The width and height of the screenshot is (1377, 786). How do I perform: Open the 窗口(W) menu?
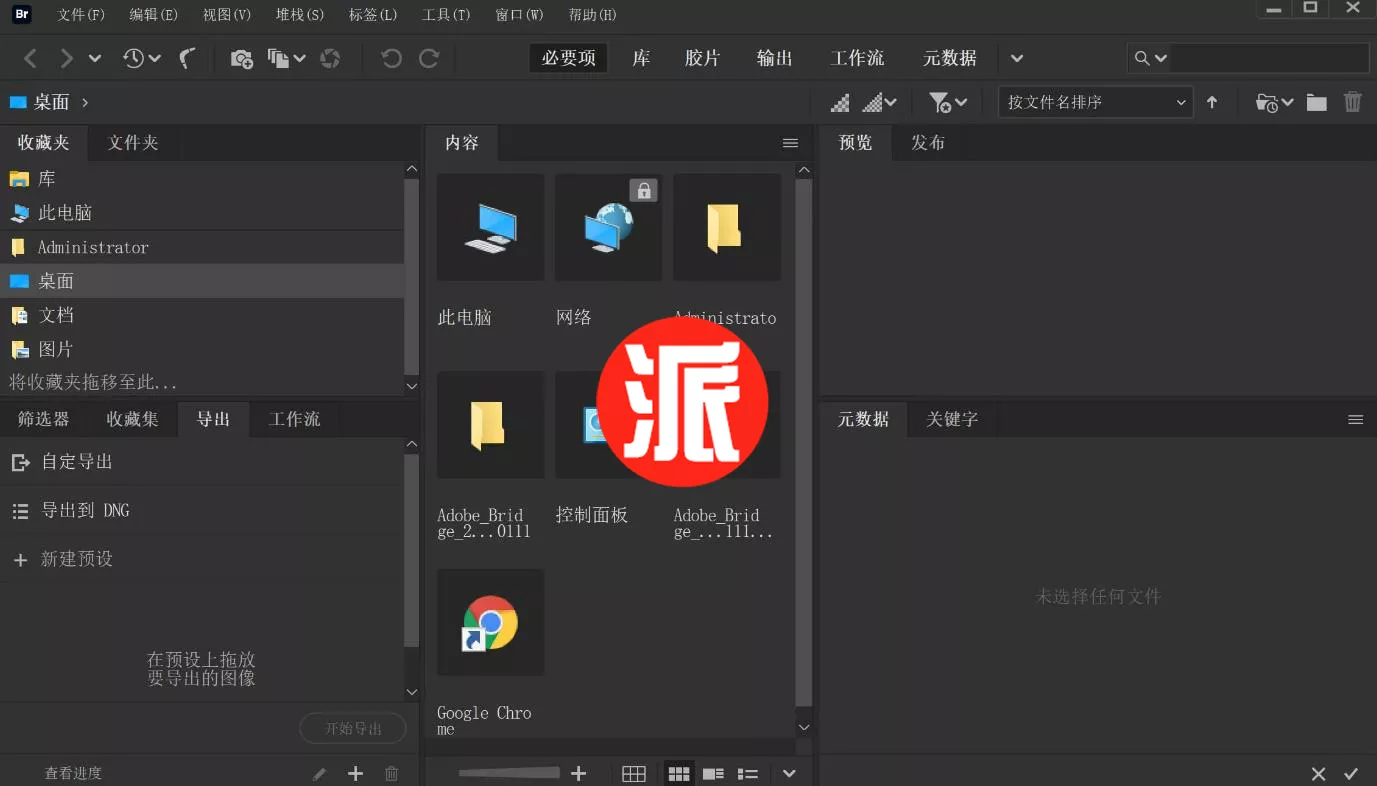click(519, 15)
